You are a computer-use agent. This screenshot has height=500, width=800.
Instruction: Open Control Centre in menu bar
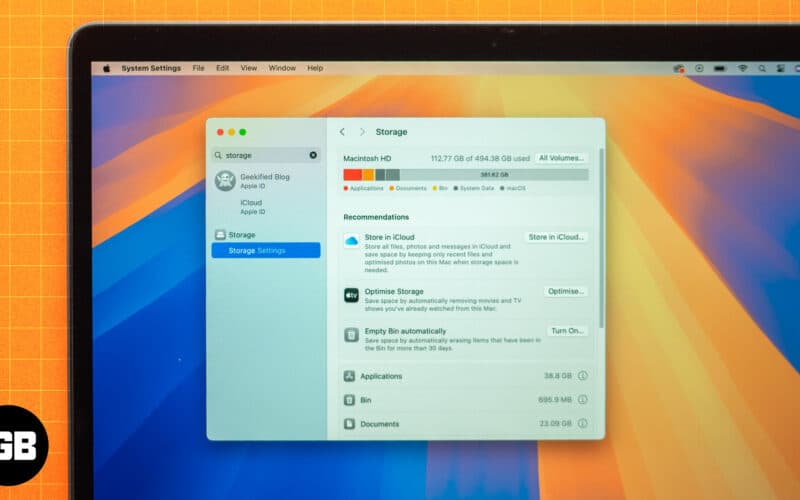click(780, 68)
